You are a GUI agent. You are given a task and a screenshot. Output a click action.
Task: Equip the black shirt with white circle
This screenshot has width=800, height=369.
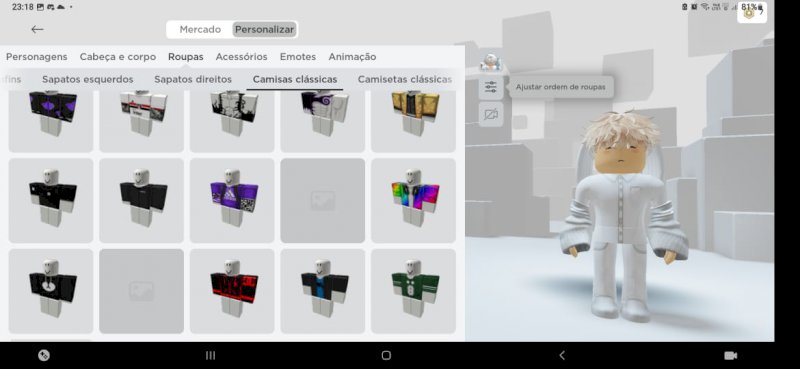click(51, 291)
